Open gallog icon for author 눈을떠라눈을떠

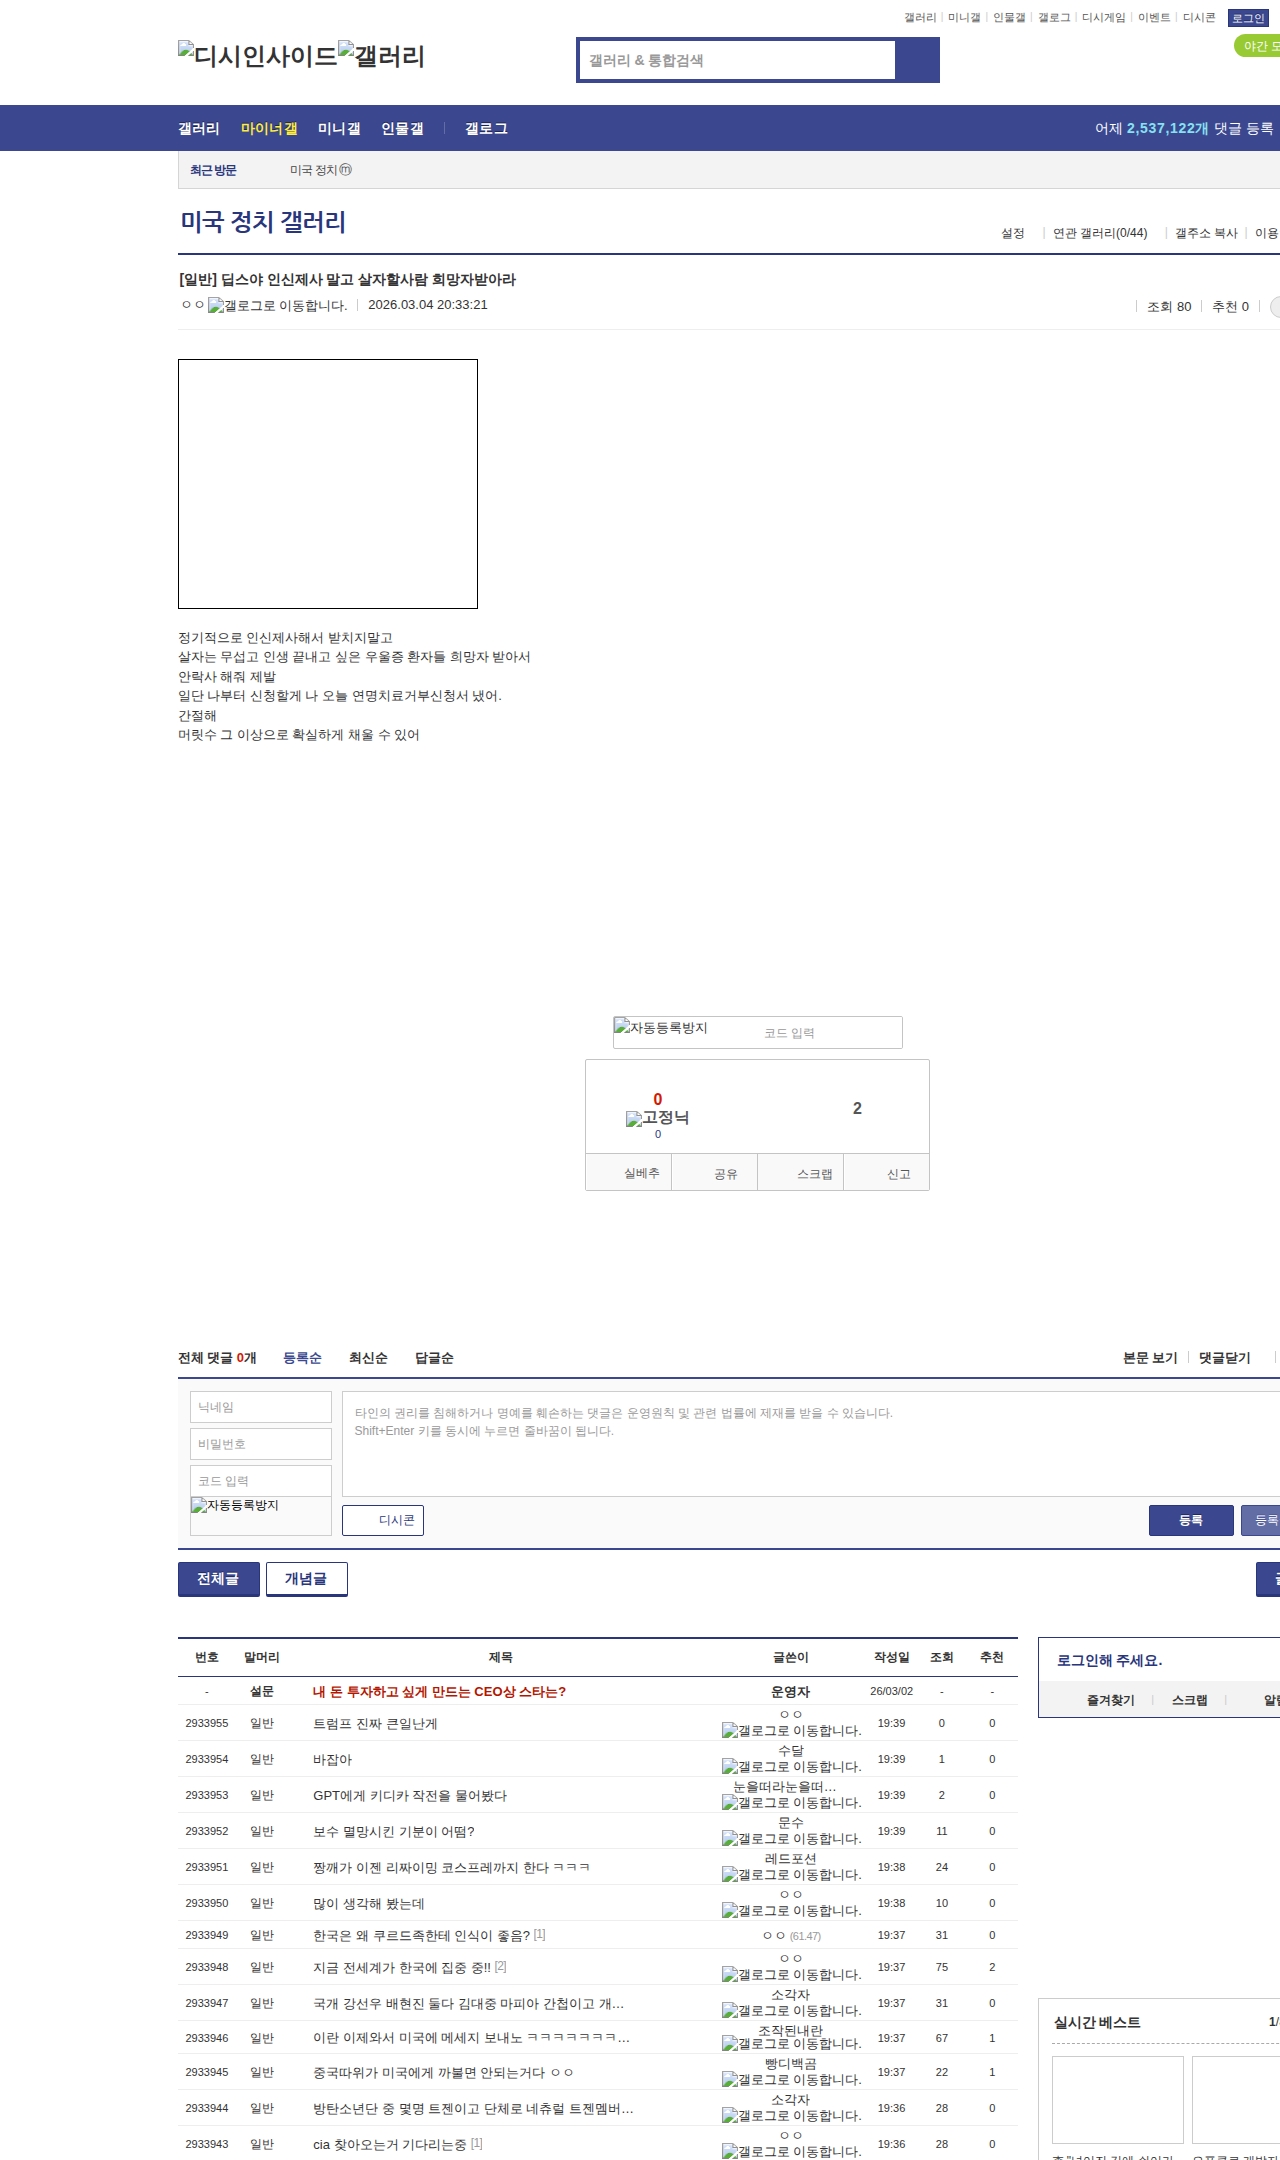coord(791,1803)
